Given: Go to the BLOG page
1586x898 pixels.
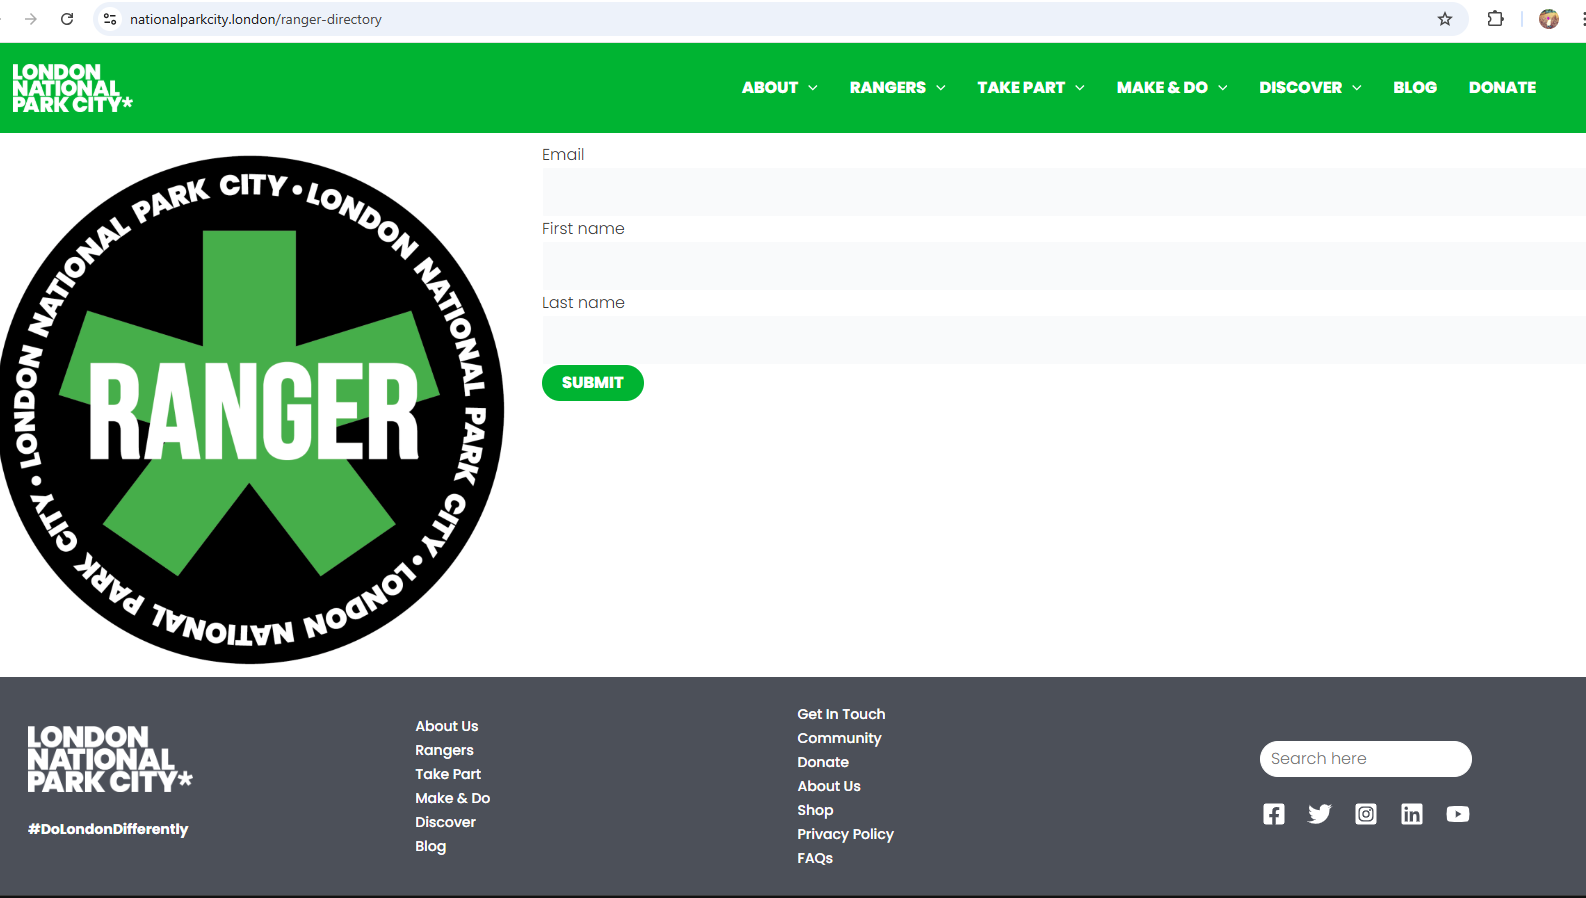Looking at the screenshot, I should coord(1415,88).
